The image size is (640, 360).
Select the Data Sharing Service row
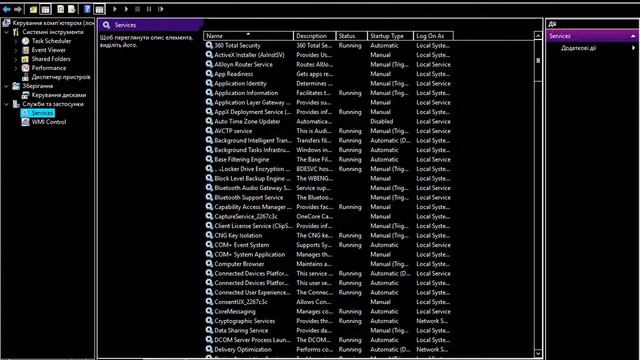point(328,330)
